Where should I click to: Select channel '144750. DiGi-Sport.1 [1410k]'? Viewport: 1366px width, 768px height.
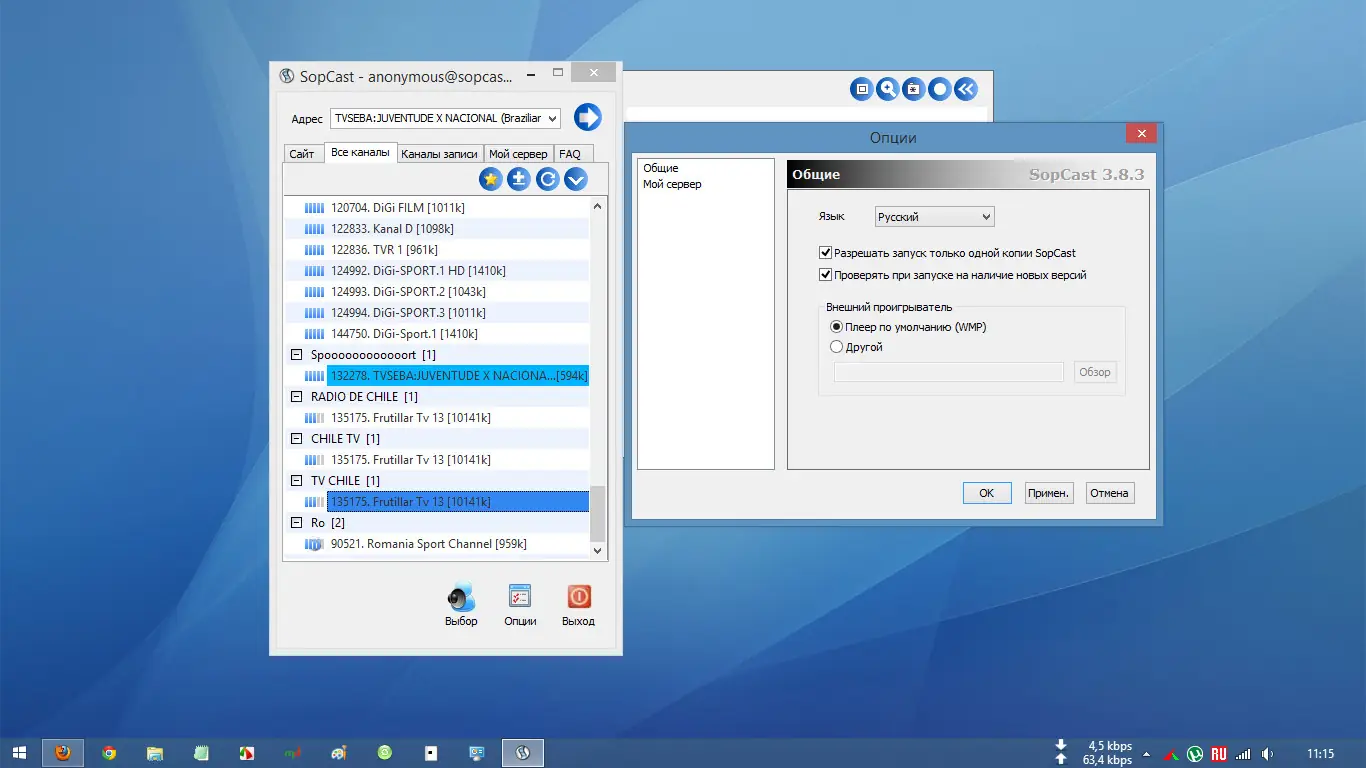pyautogui.click(x=404, y=334)
